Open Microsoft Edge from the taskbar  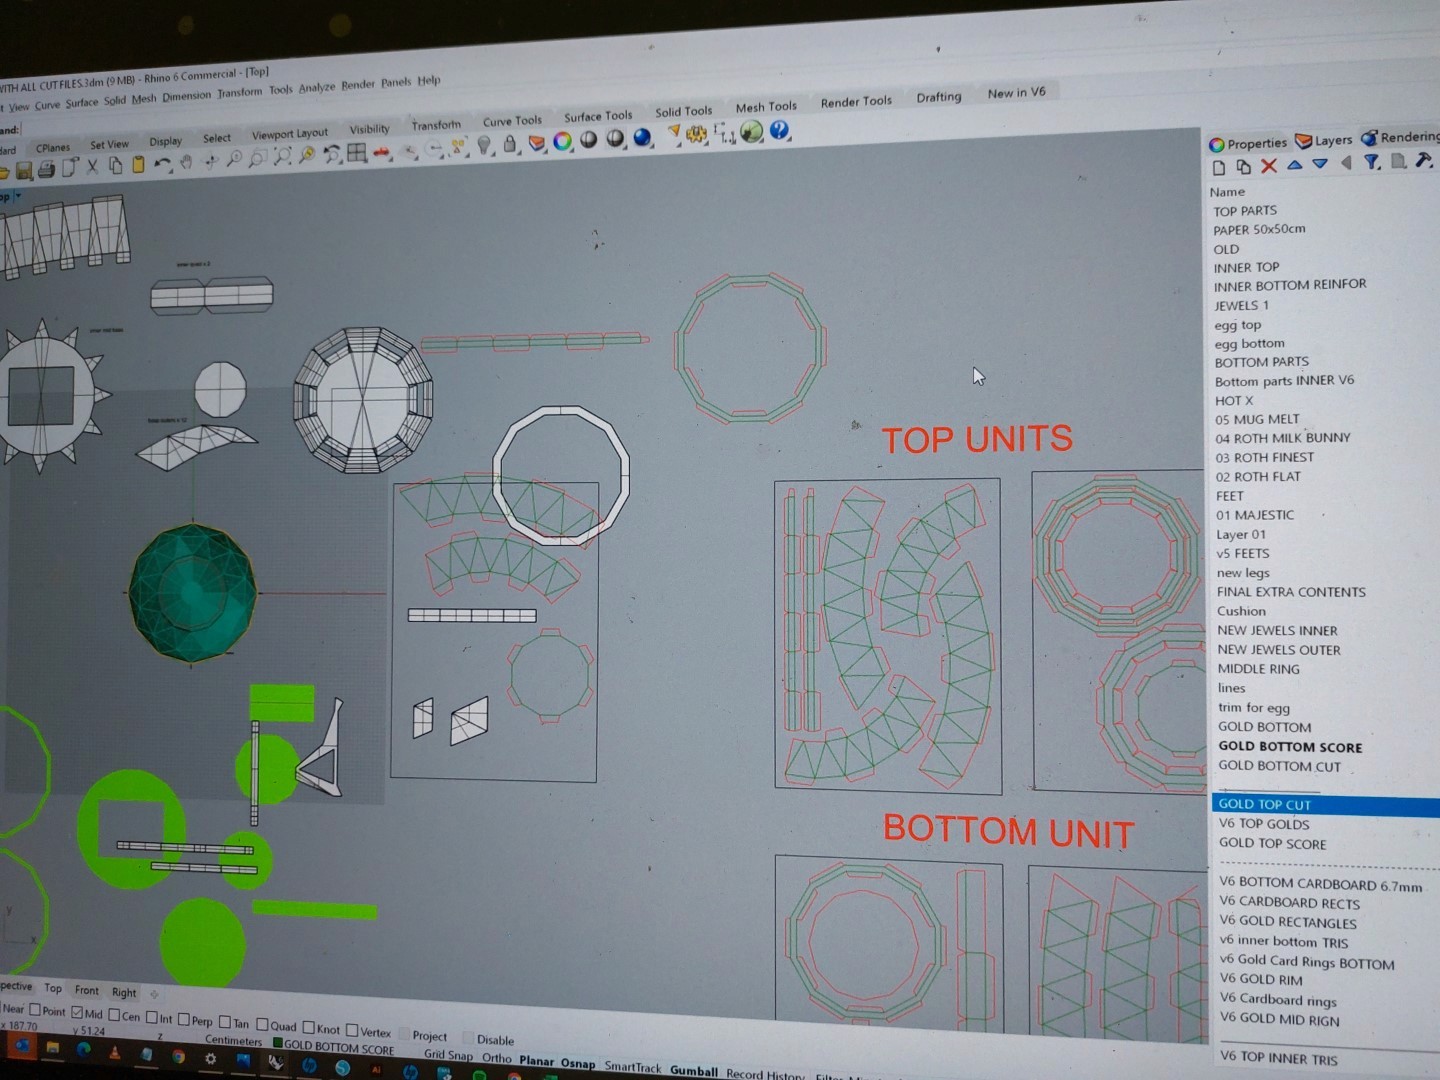pyautogui.click(x=83, y=1050)
